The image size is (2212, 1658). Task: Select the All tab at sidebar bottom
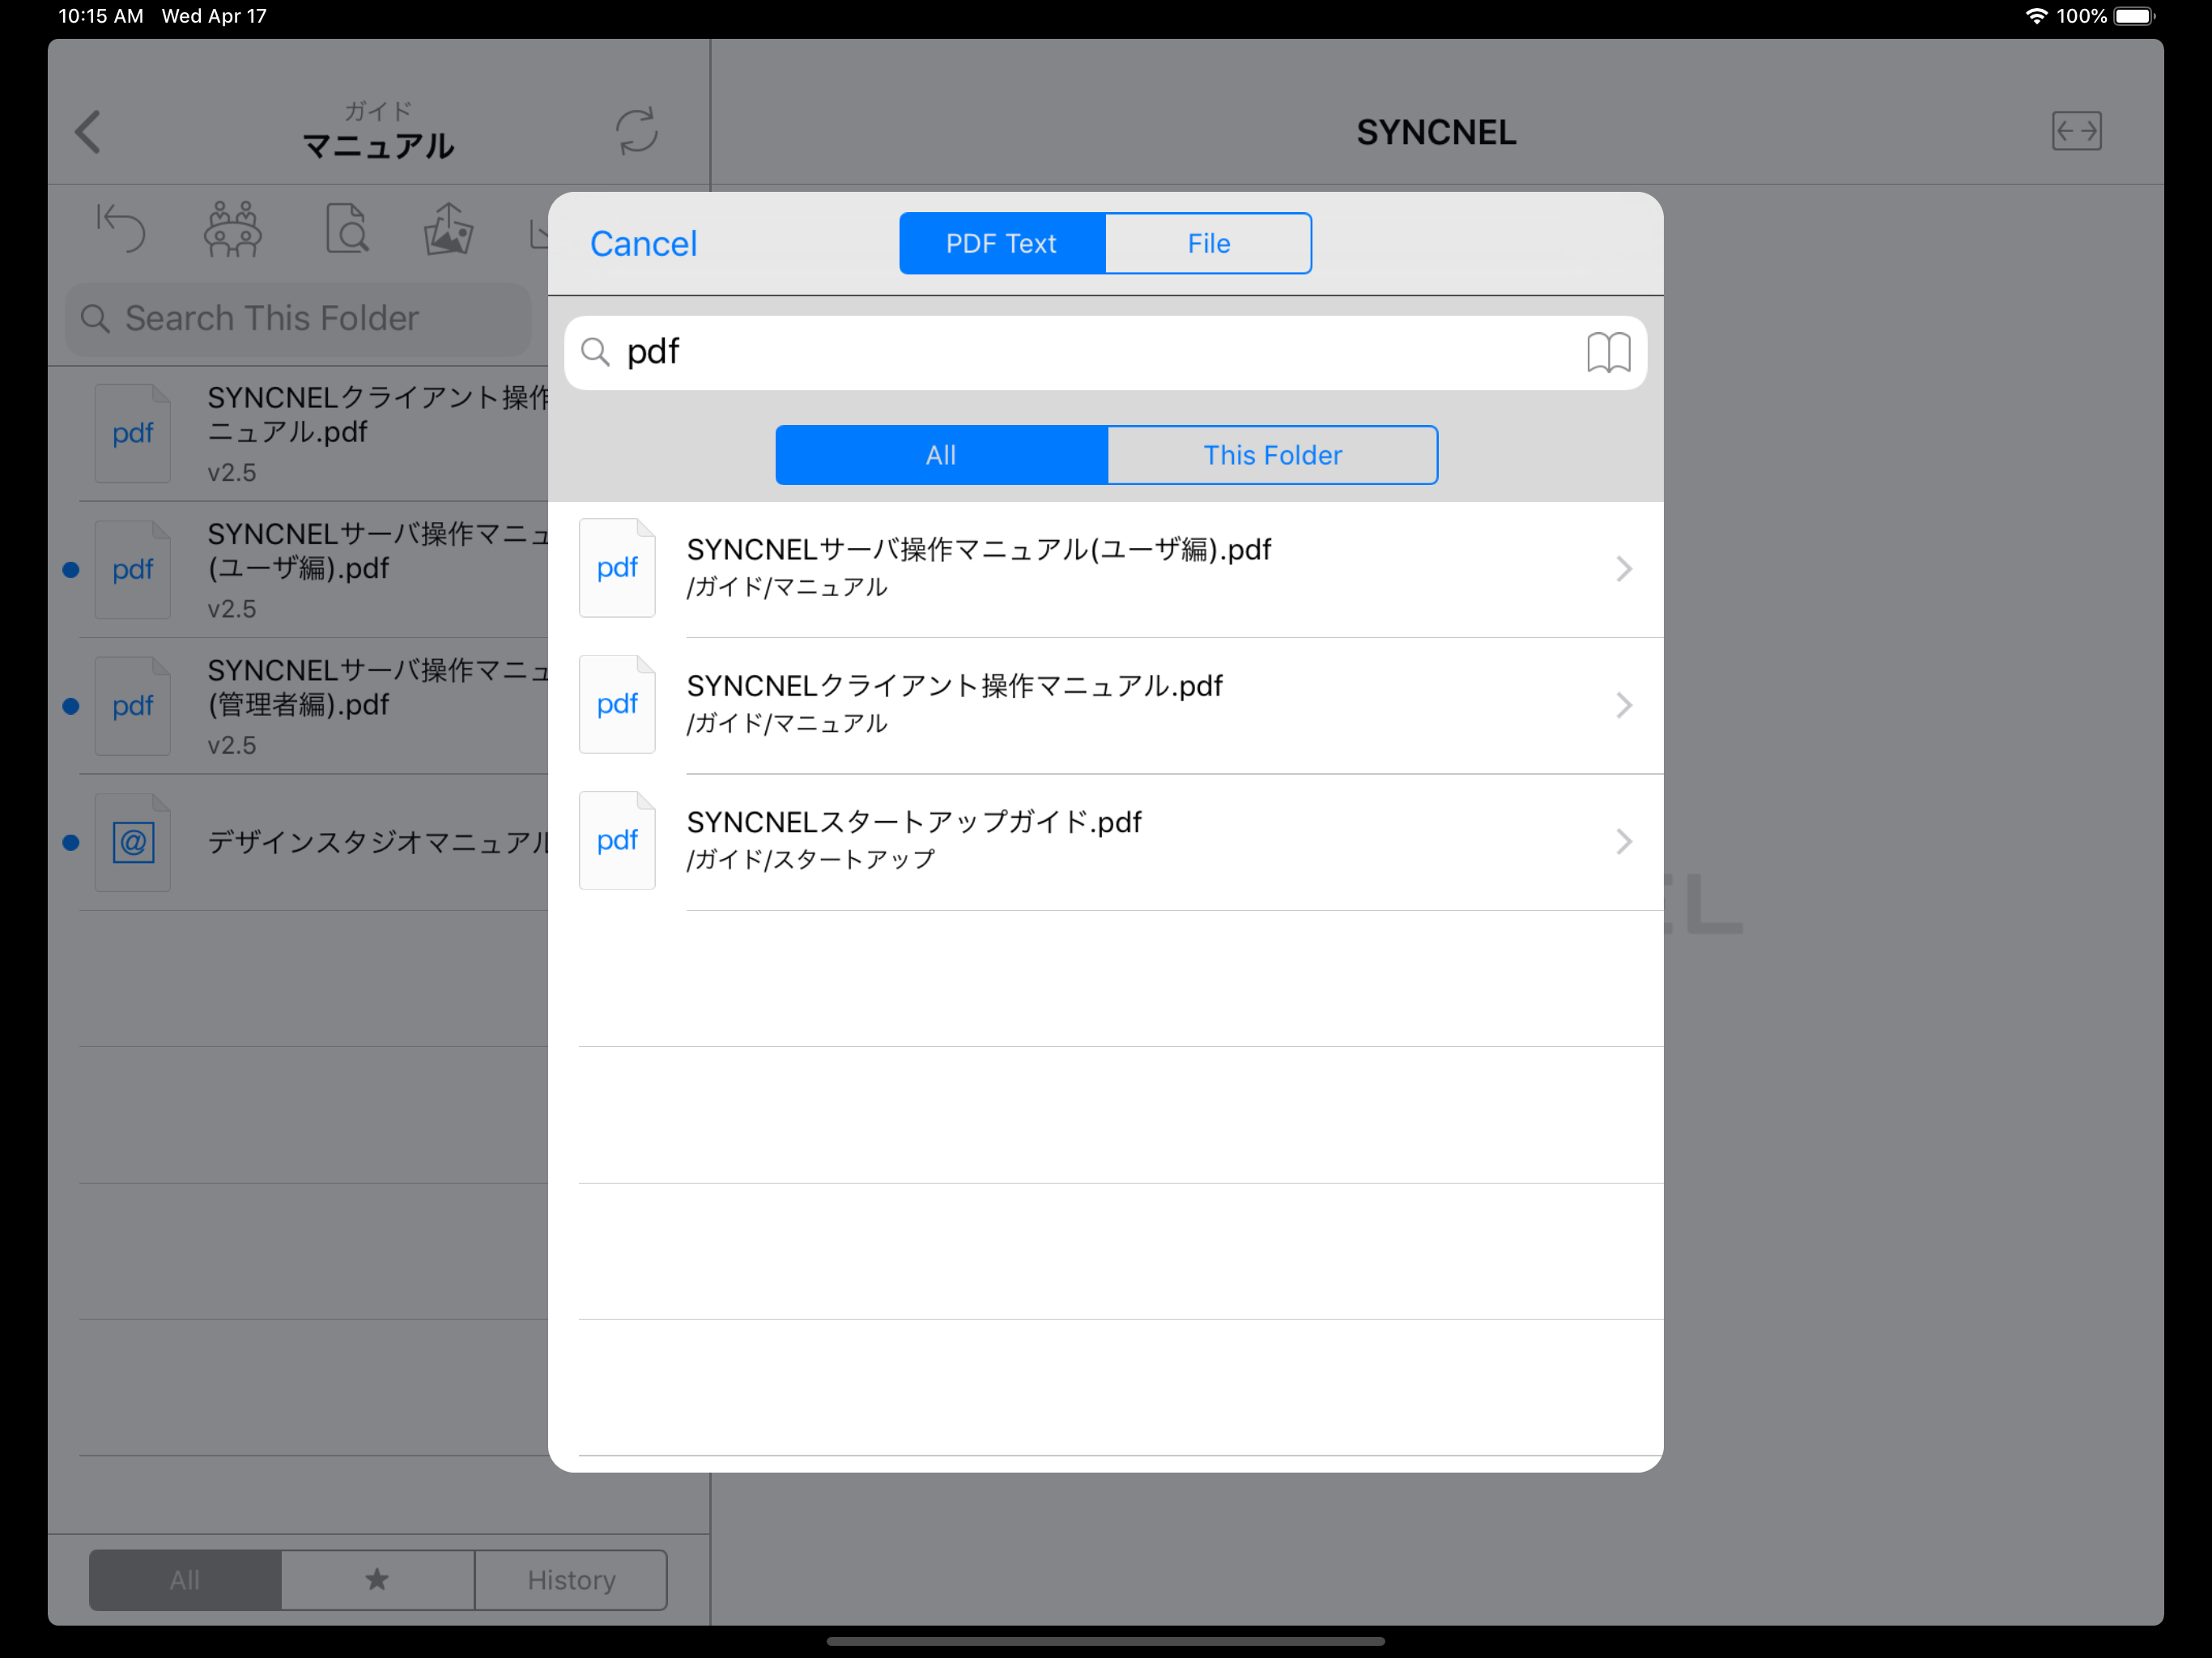pos(185,1580)
